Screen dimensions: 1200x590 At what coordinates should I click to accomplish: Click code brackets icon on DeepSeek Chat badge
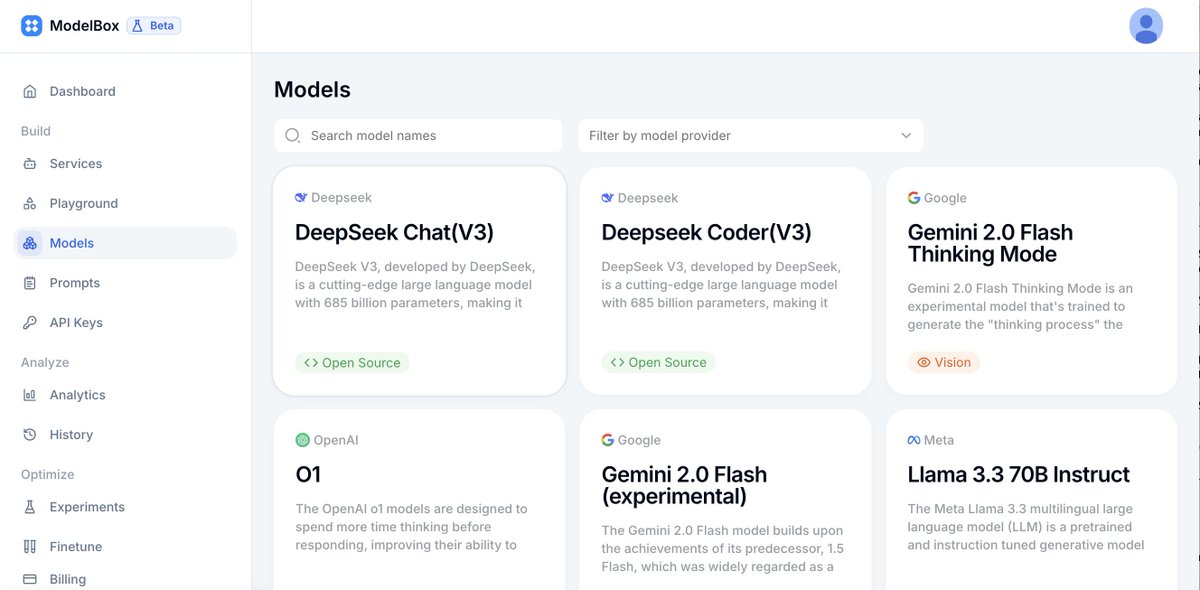pos(311,363)
